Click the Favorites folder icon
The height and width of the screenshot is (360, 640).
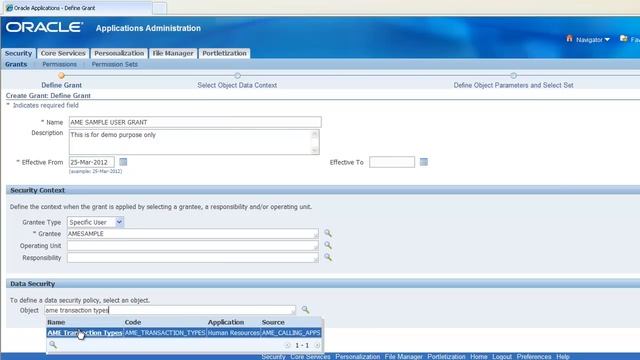click(624, 39)
